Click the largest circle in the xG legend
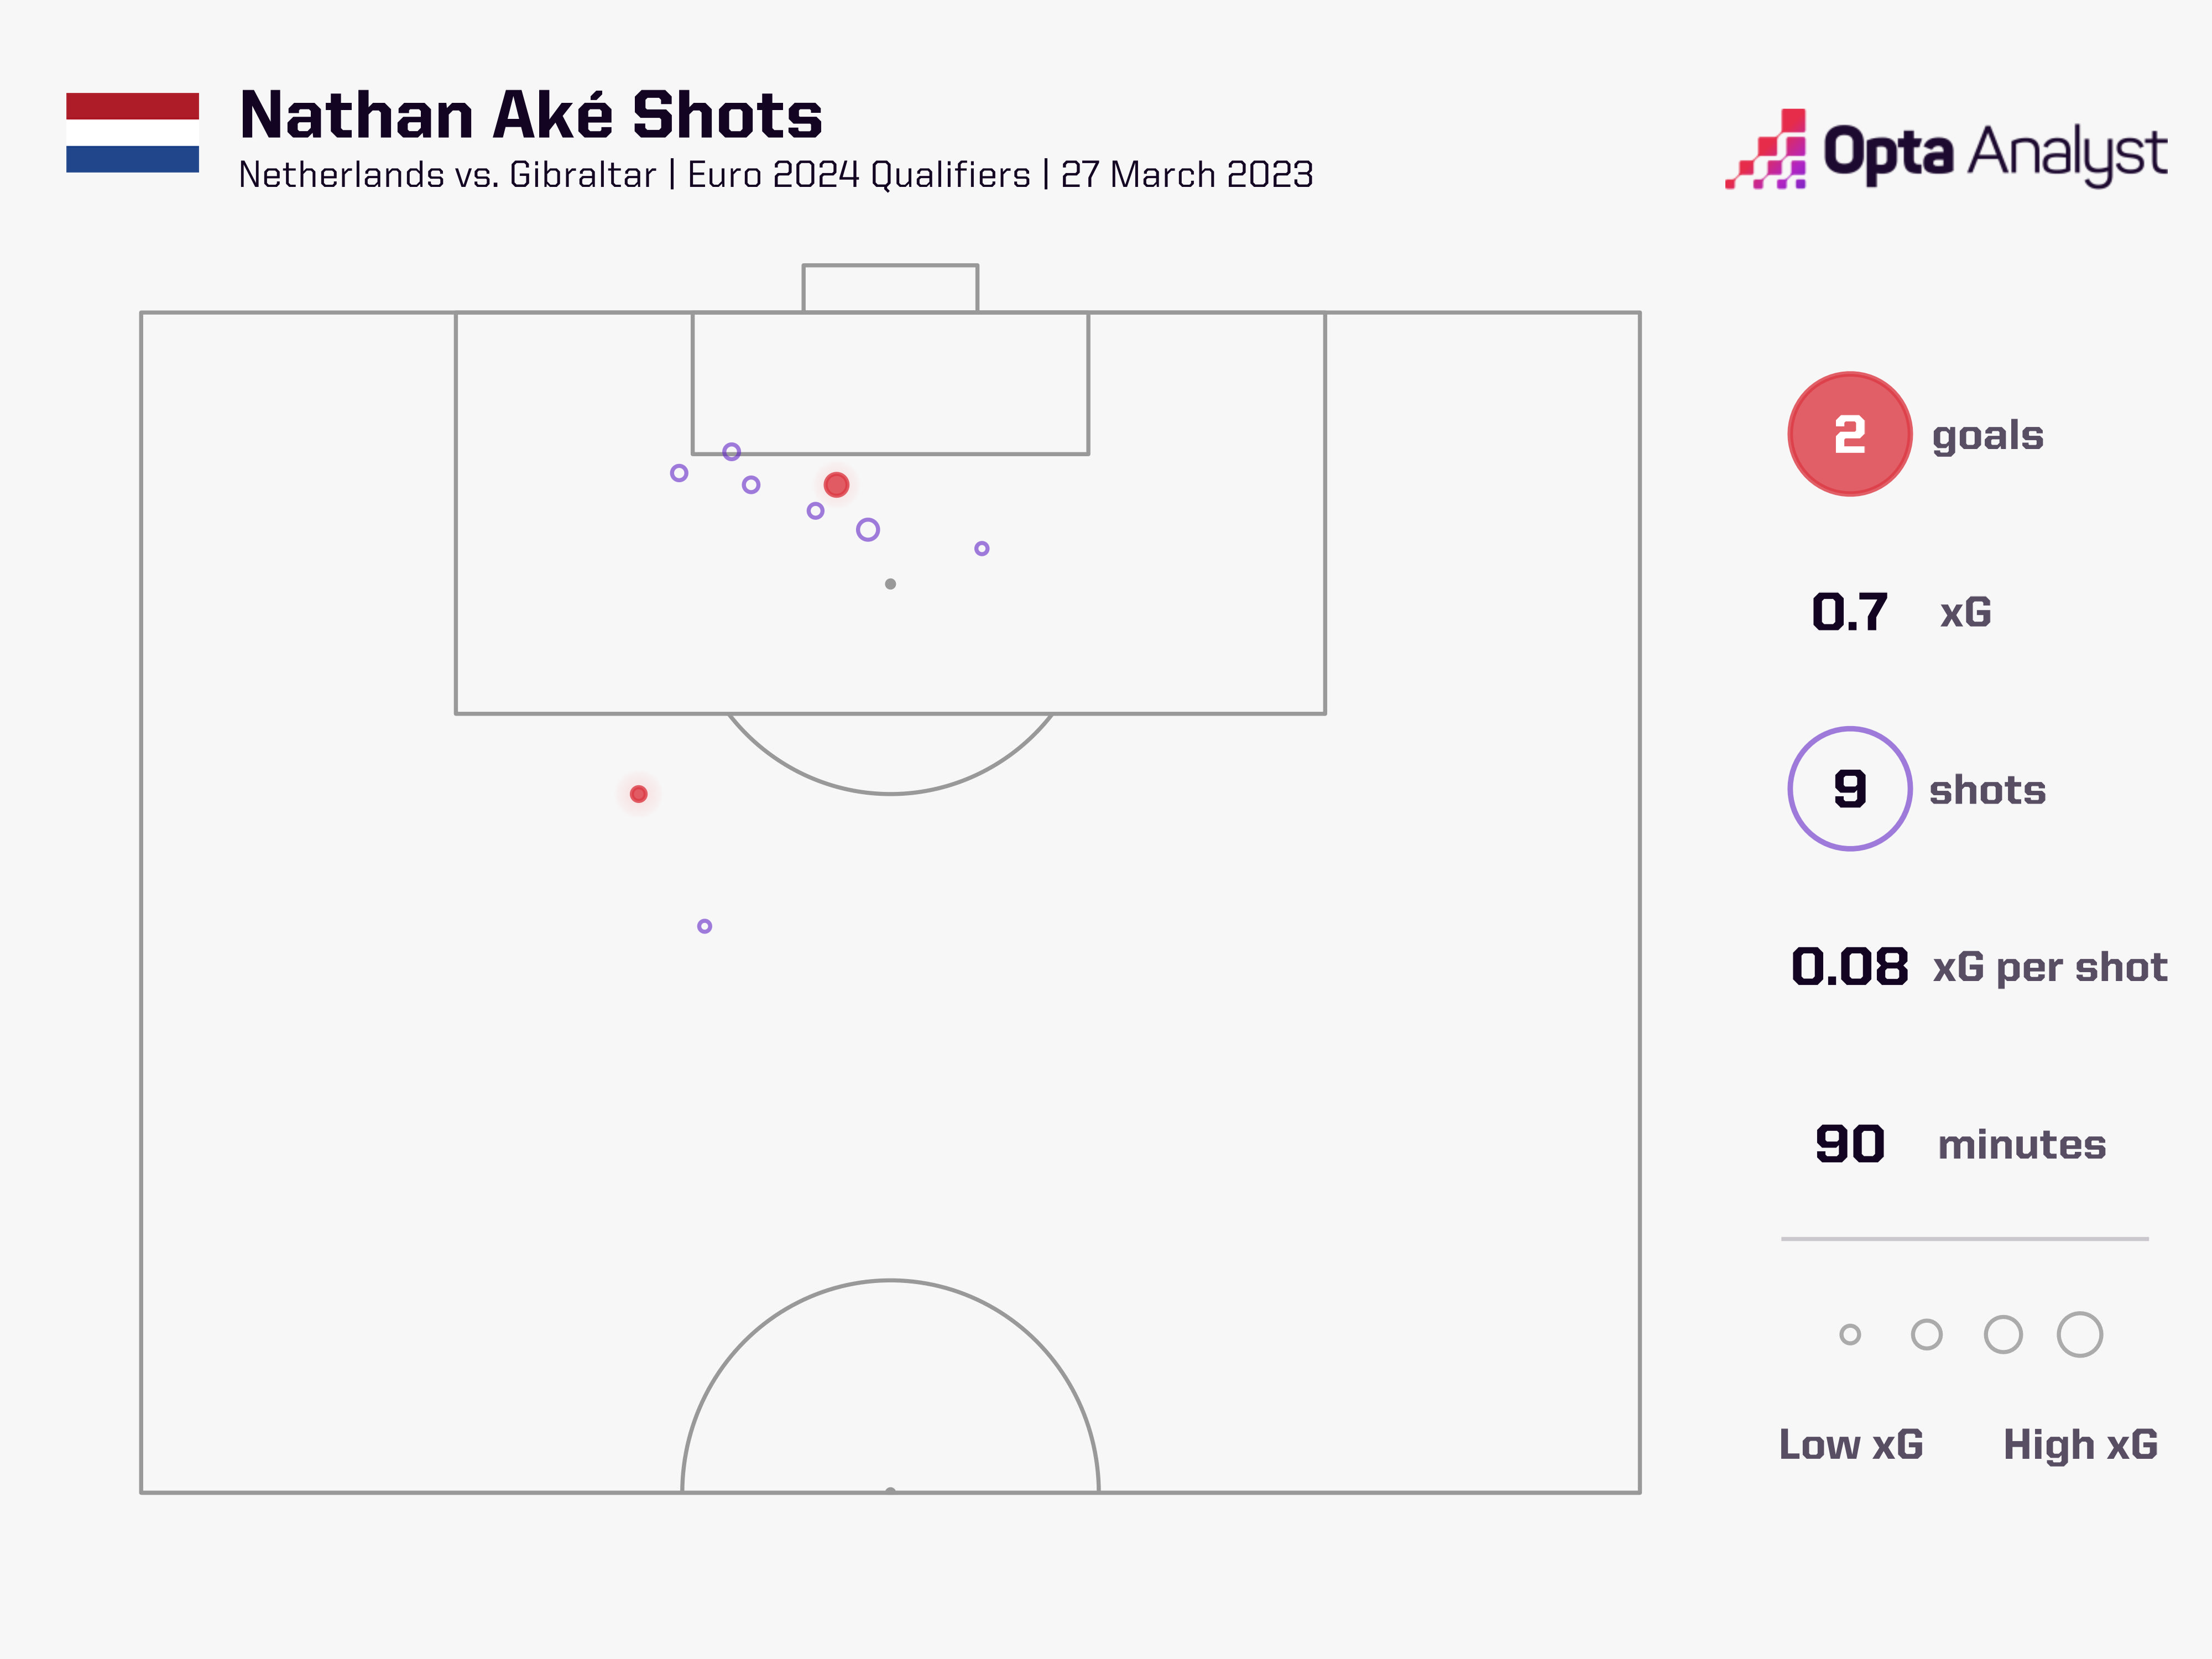 (x=2080, y=1334)
